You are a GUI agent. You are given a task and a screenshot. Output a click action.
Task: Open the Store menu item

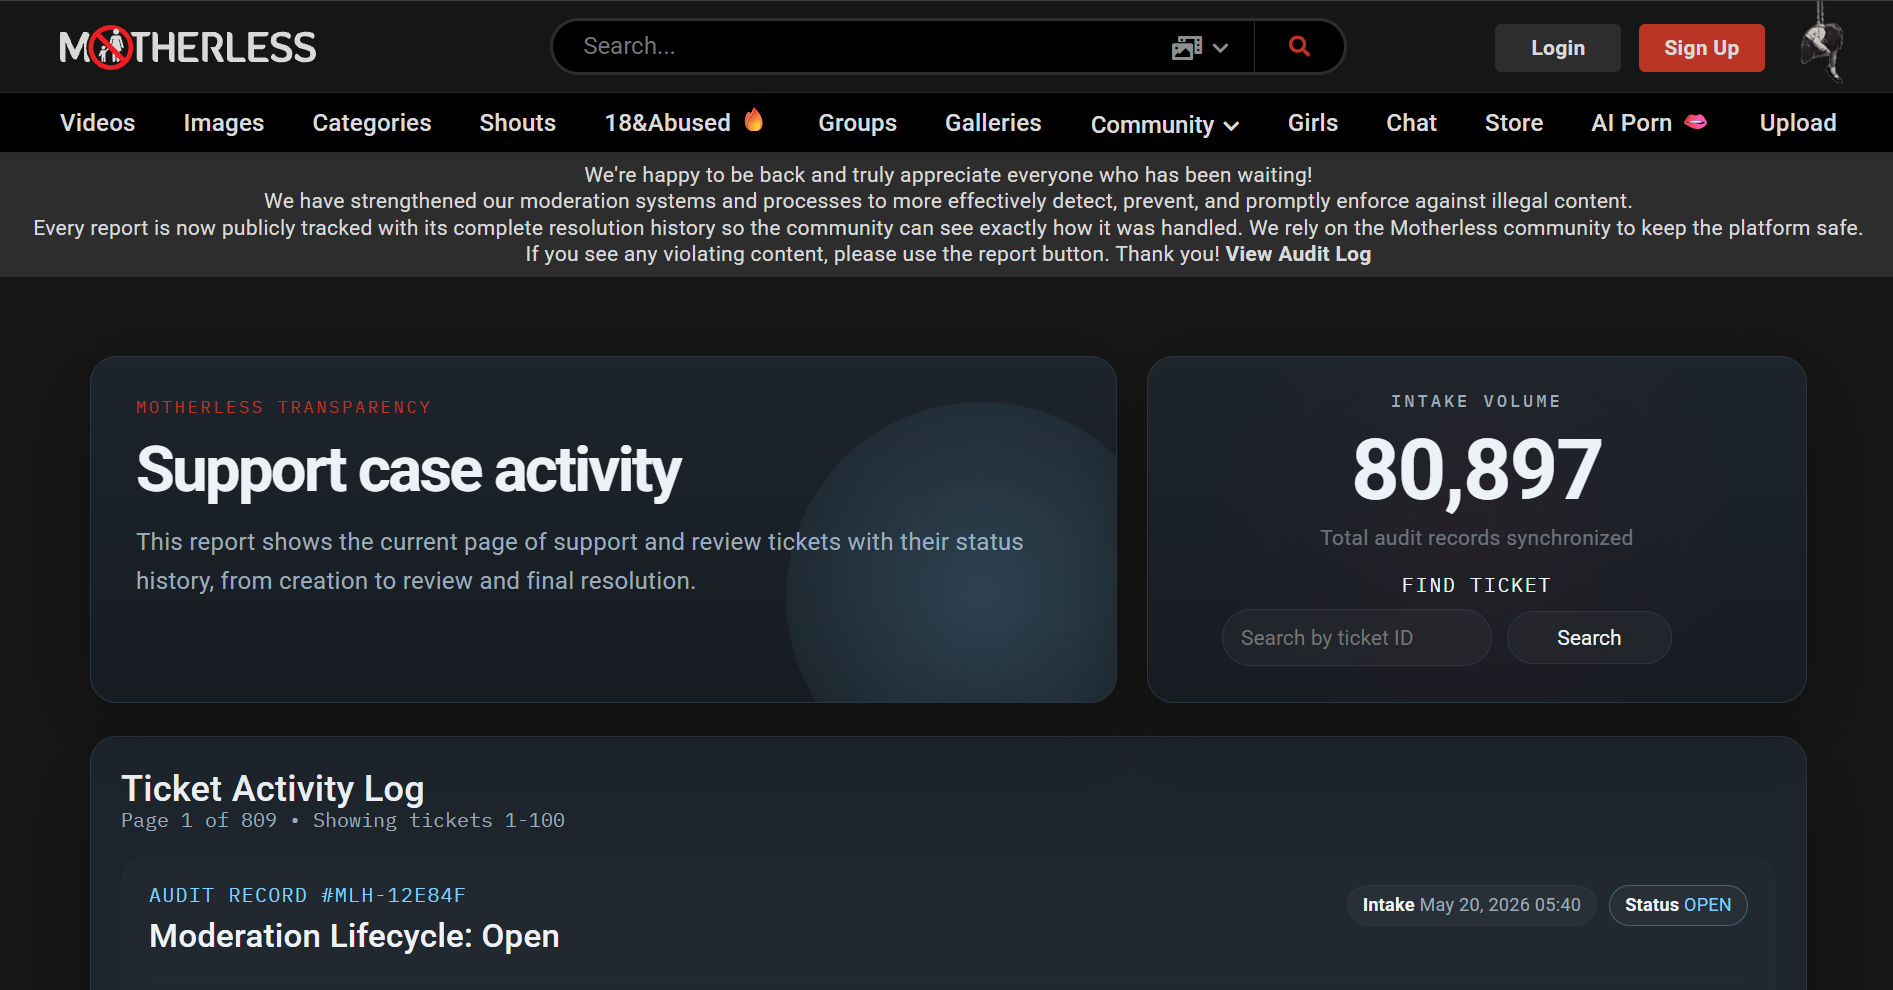[1513, 123]
